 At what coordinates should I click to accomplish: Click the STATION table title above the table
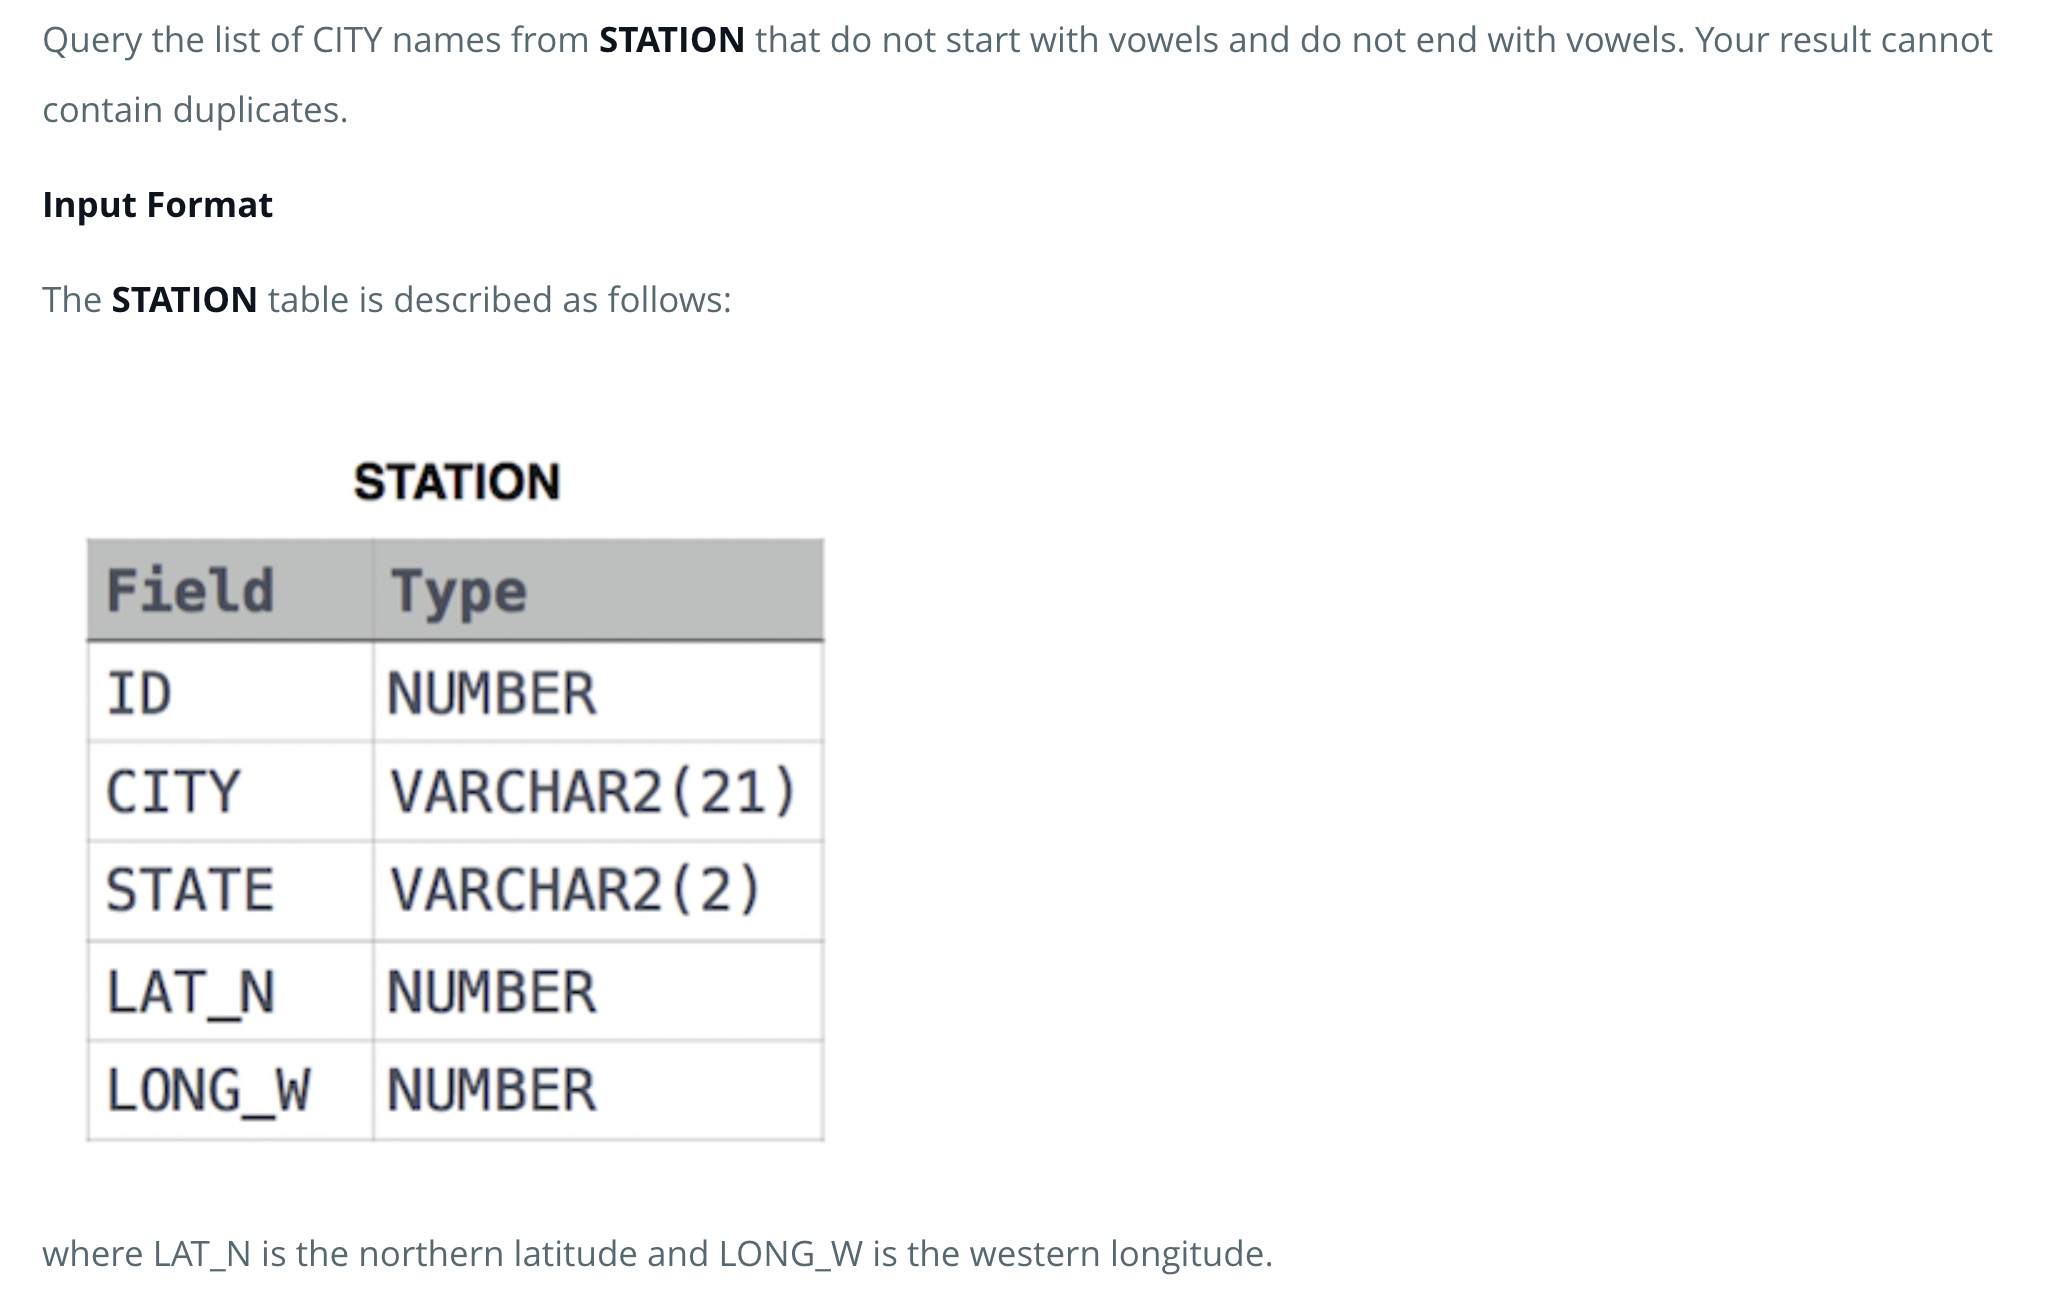tap(457, 482)
